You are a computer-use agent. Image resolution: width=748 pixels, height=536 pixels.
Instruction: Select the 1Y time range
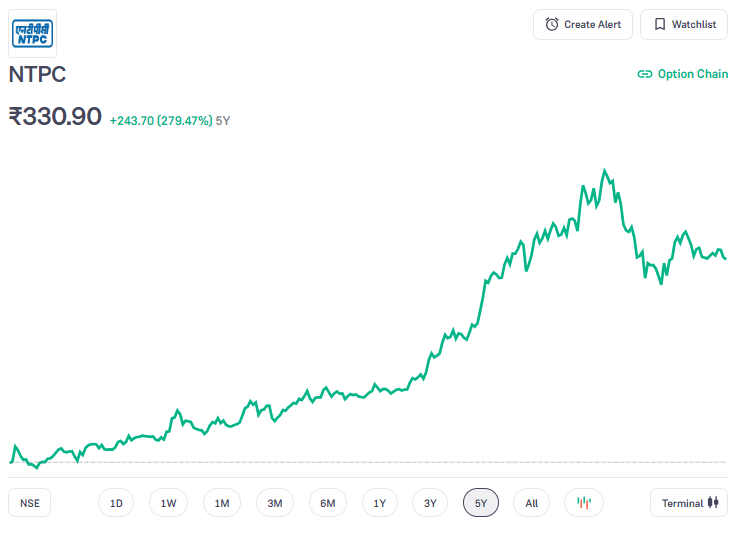coord(380,503)
